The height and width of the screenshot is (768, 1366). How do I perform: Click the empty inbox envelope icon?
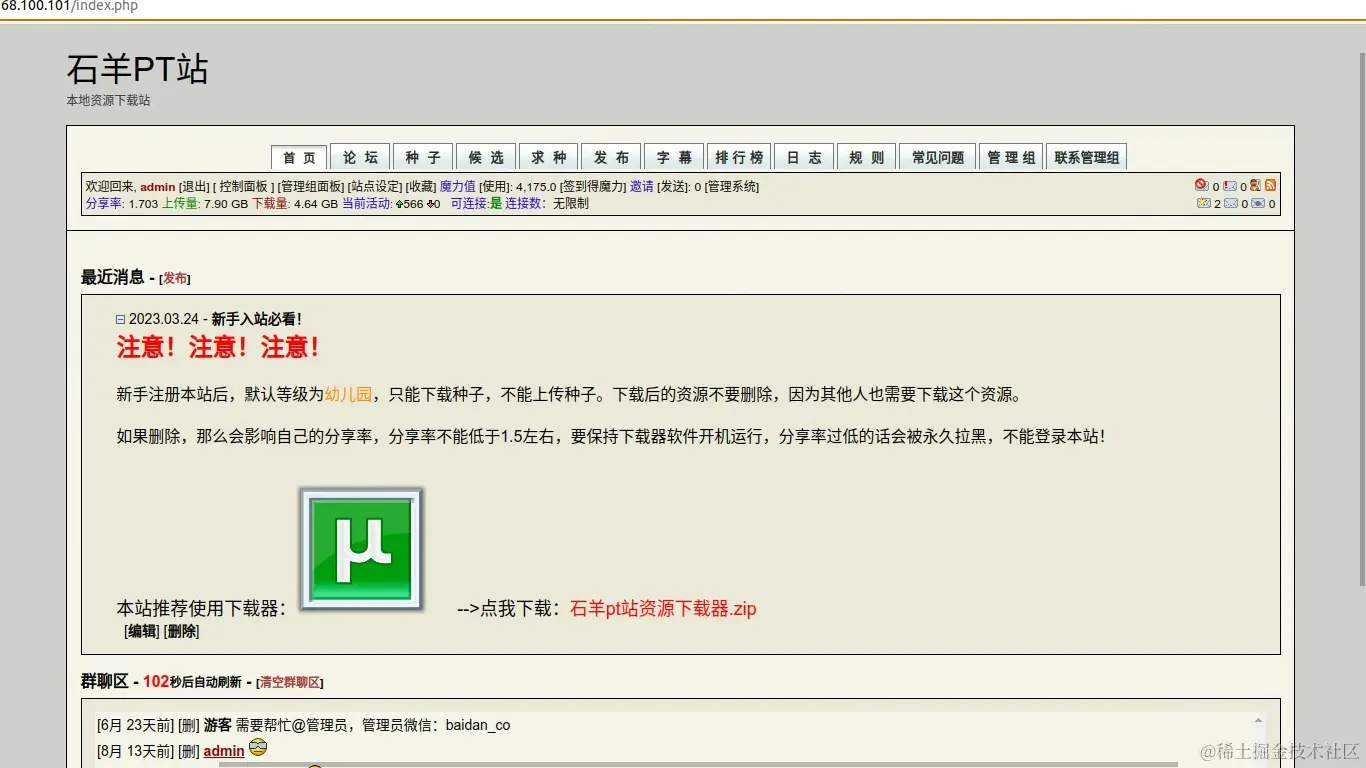click(x=1231, y=204)
